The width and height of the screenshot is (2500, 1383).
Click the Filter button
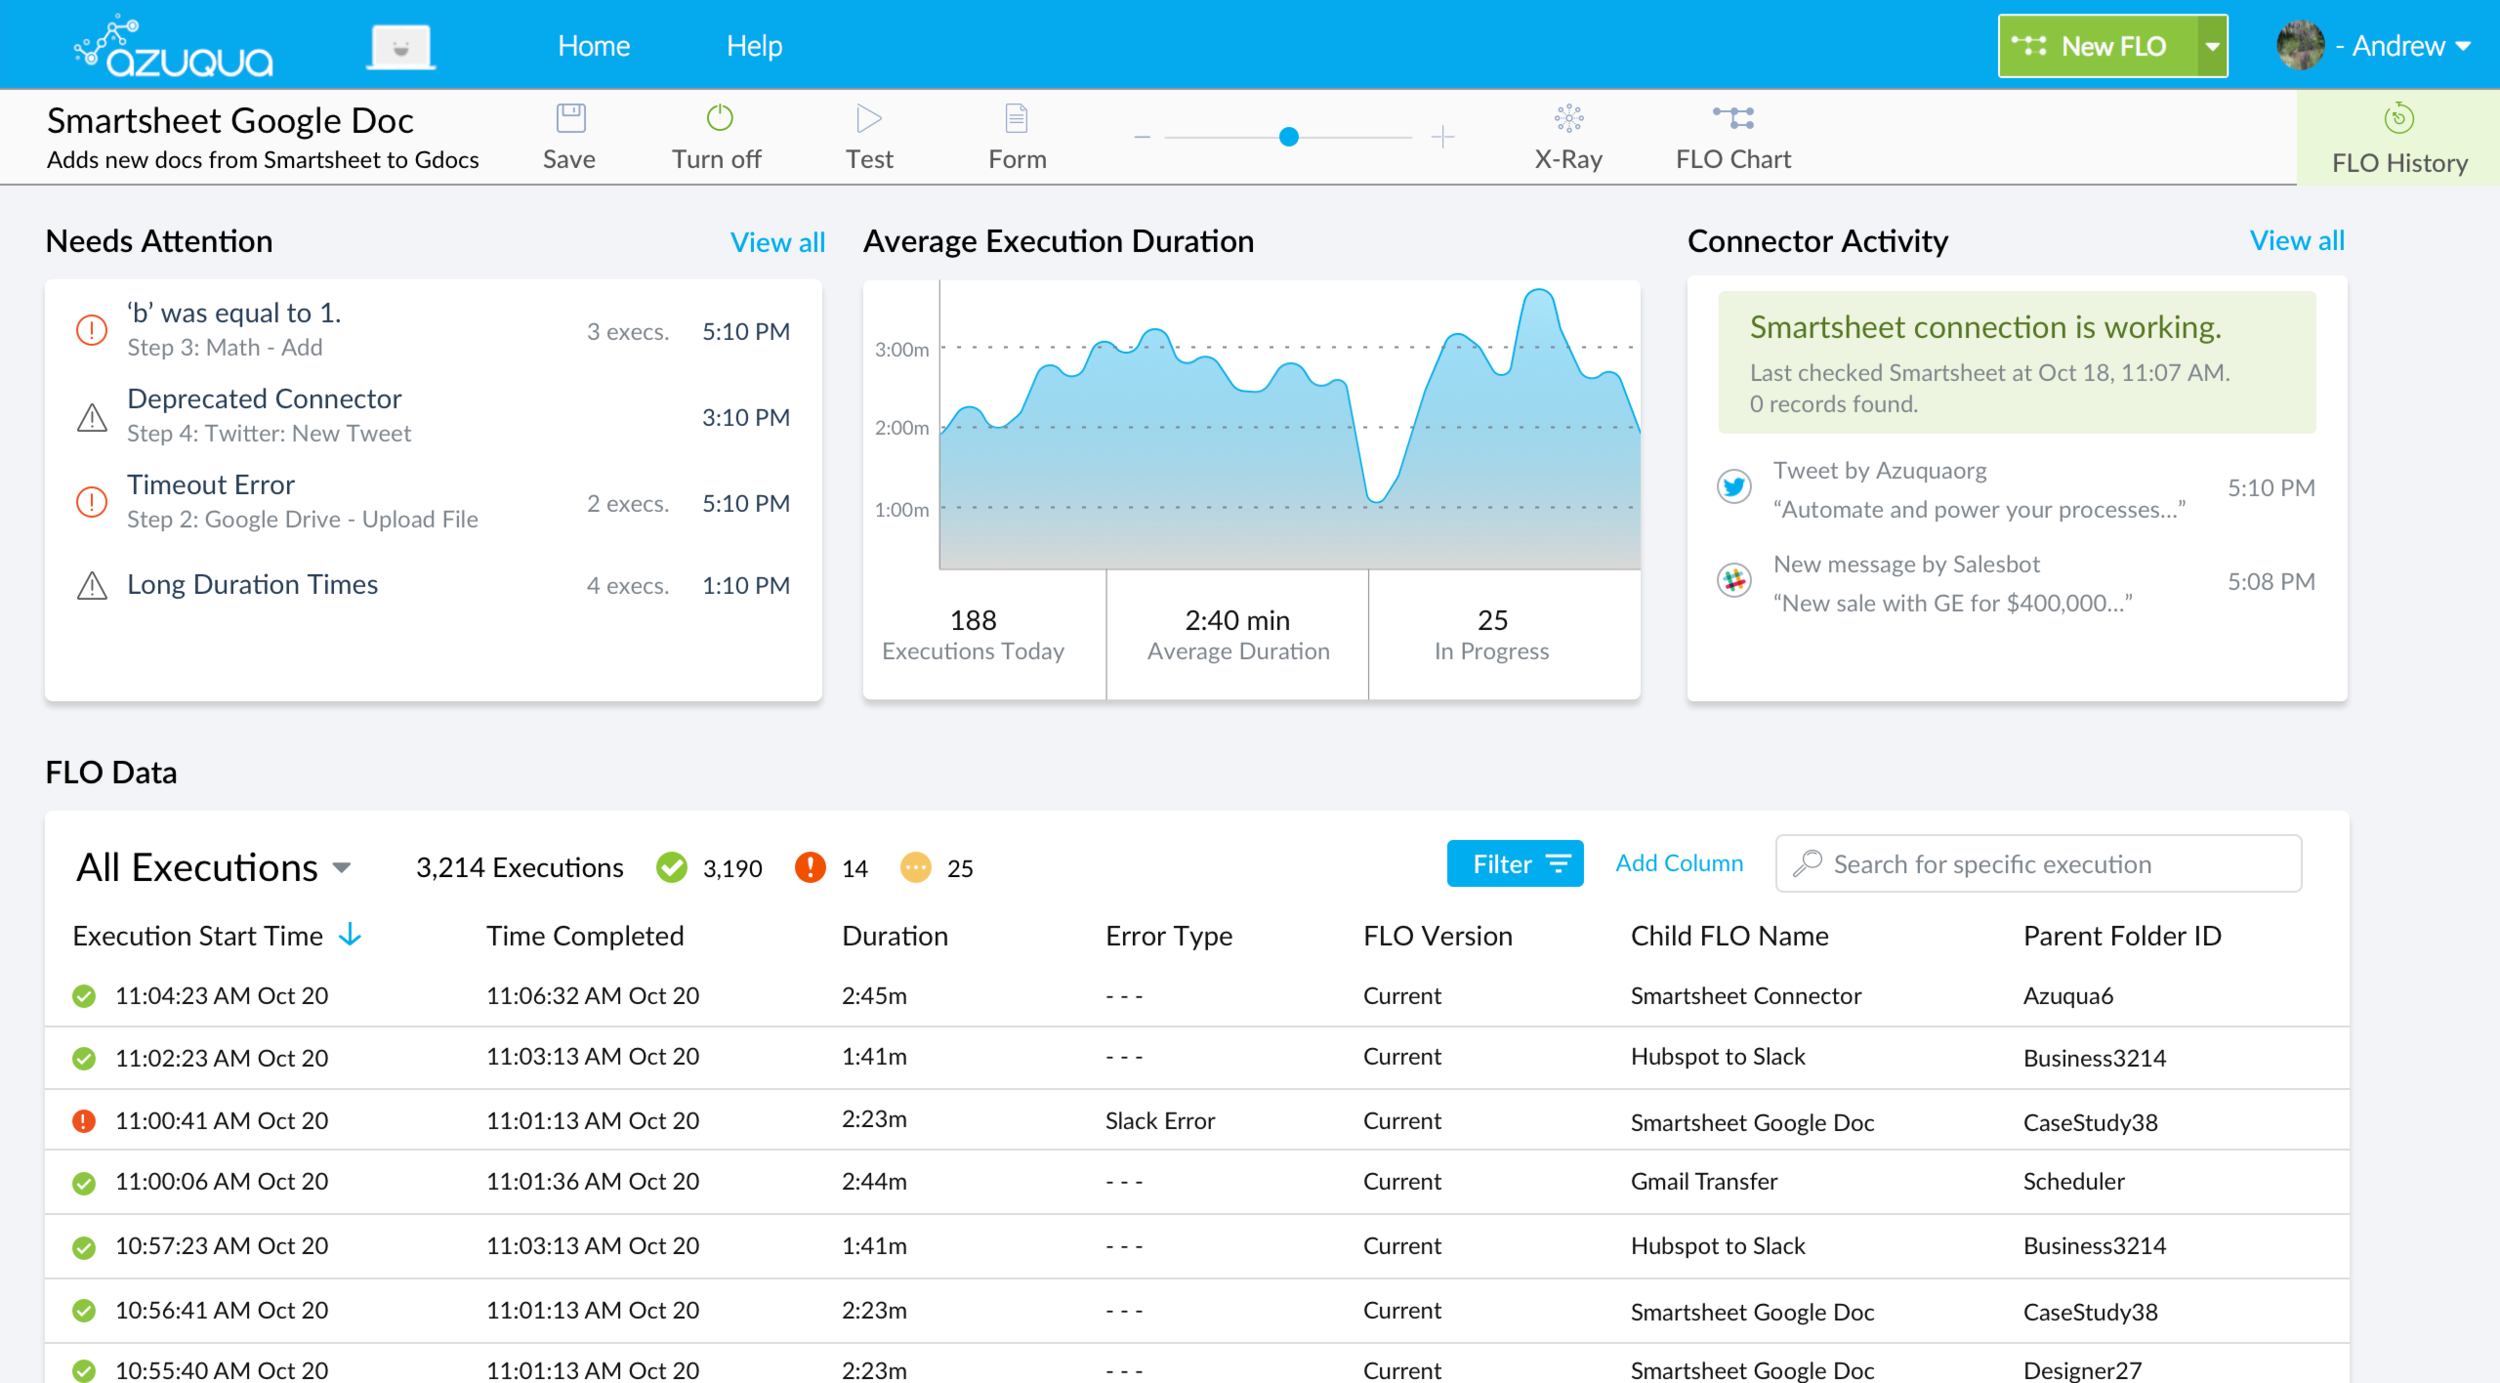pos(1515,863)
